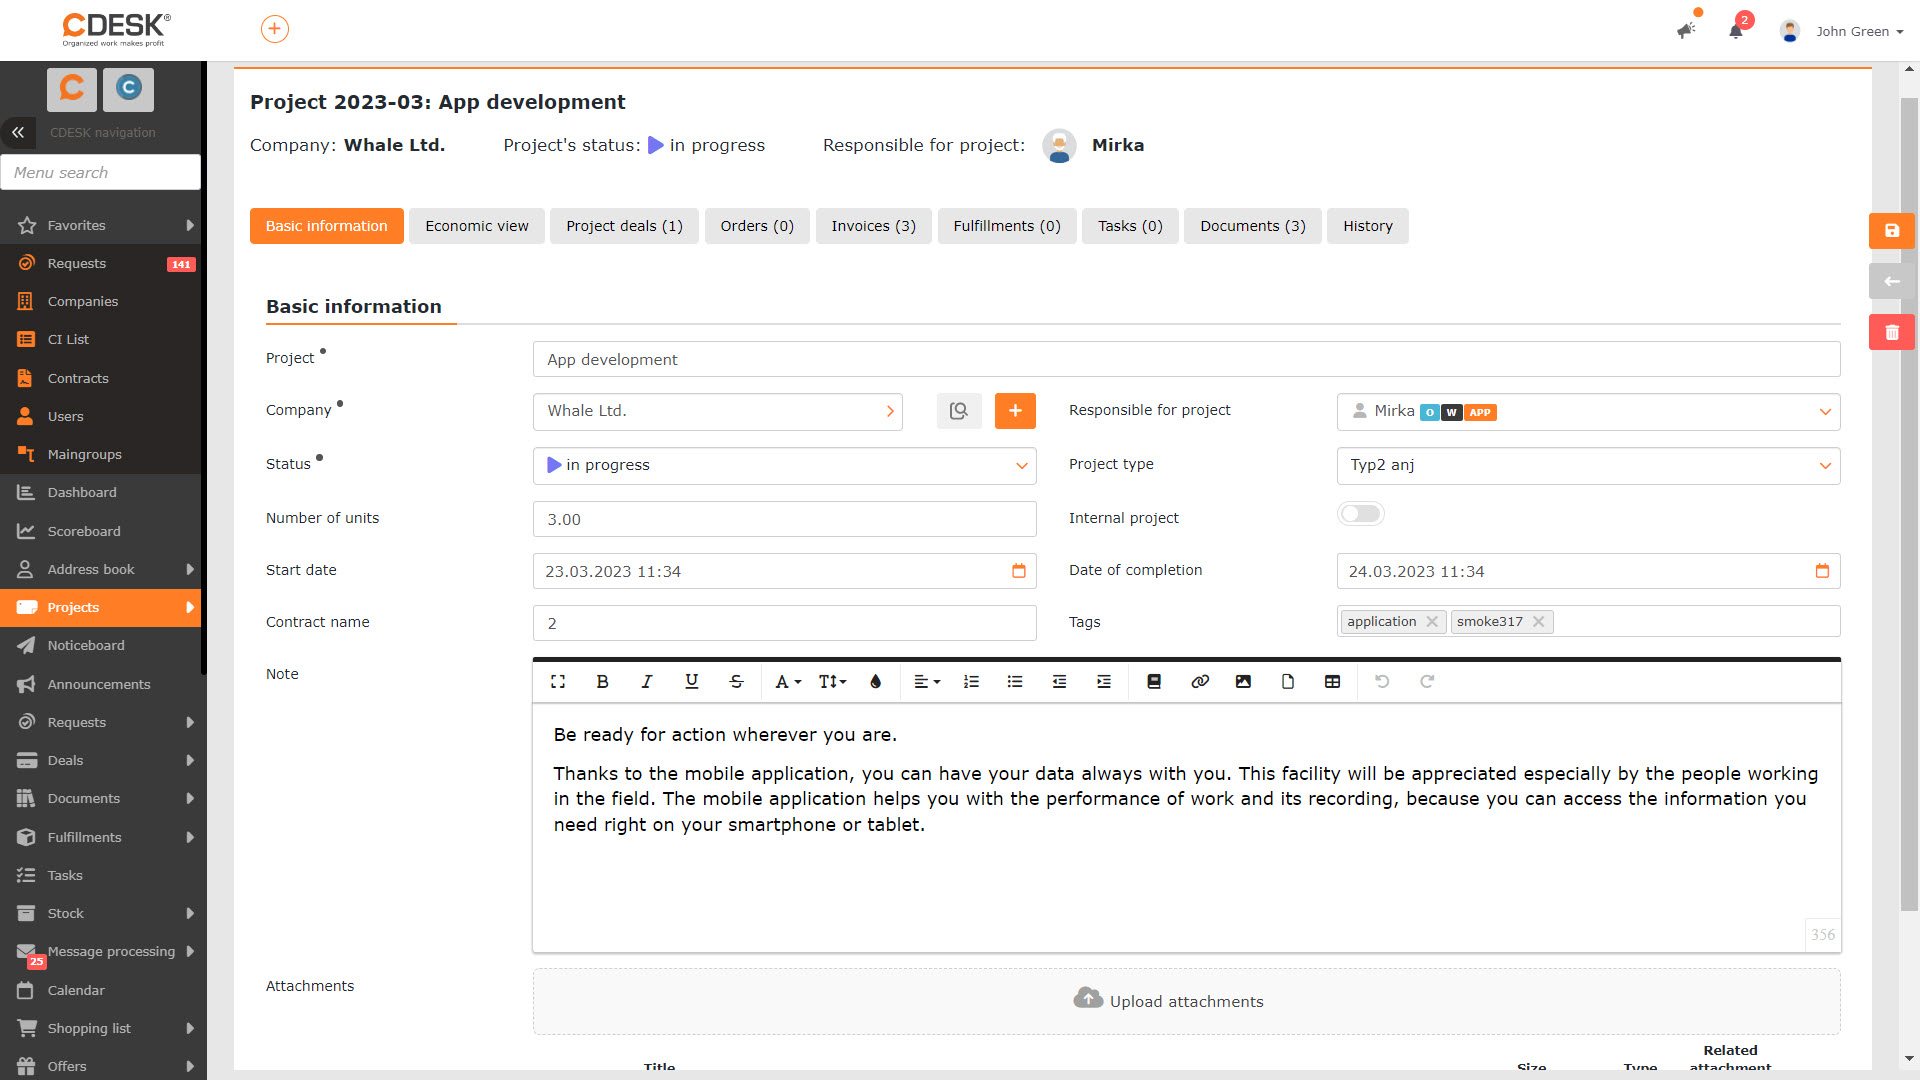Viewport: 1920px width, 1080px height.
Task: Open Noticeboard in sidebar
Action: (100, 646)
